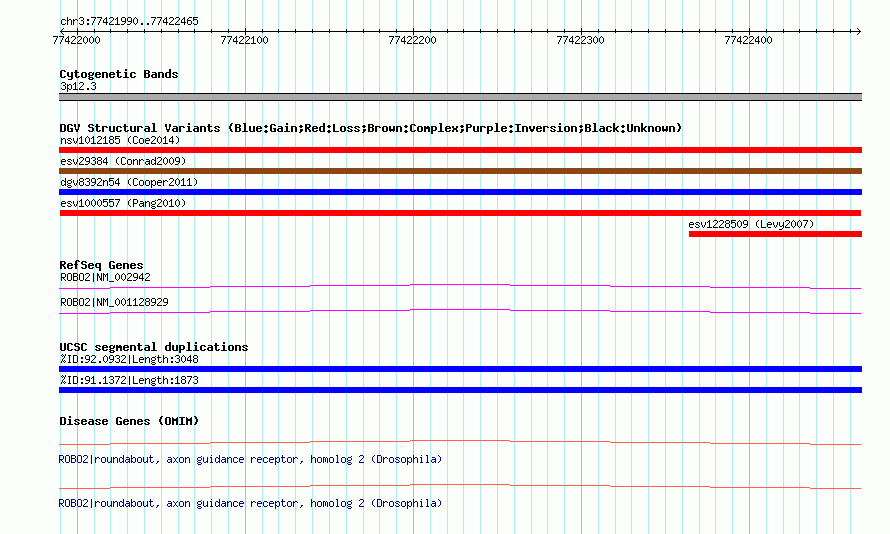Screen dimensions: 890x534
Task: Click the blue bar for duplication Length:3048
Action: (460, 369)
